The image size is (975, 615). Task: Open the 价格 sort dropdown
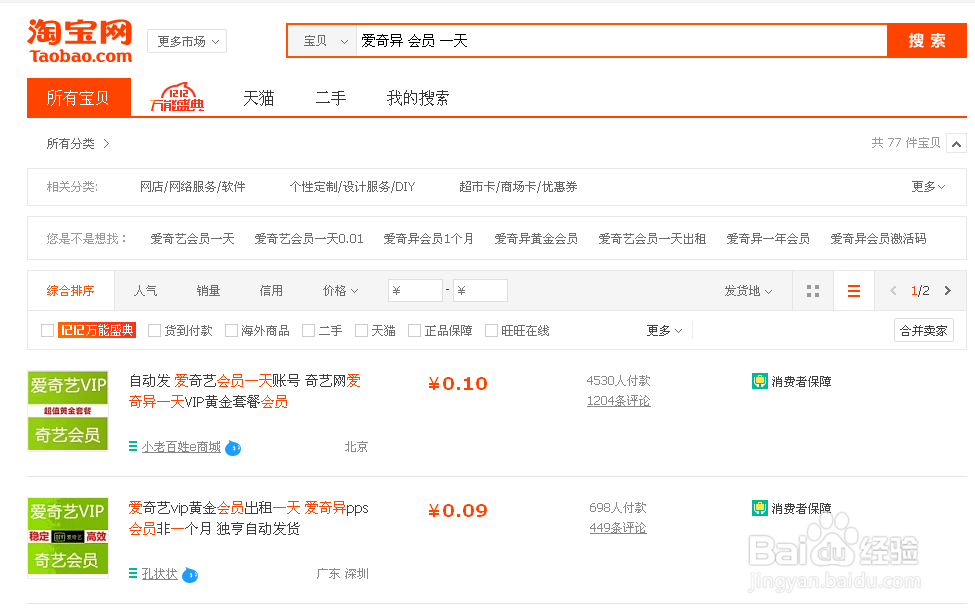(x=340, y=290)
